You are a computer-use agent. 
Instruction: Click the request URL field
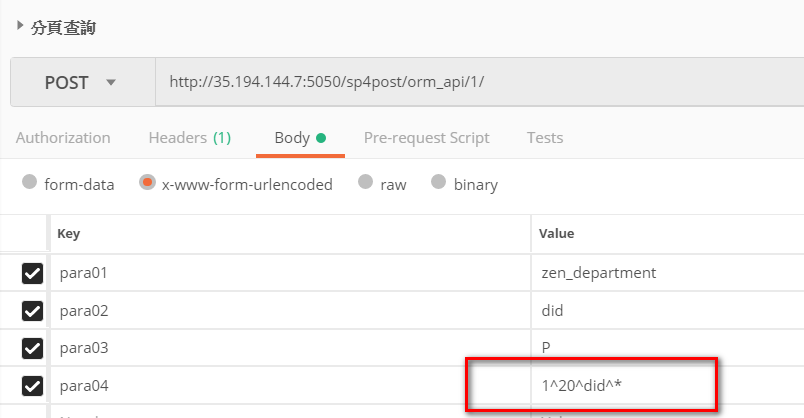pyautogui.click(x=478, y=82)
